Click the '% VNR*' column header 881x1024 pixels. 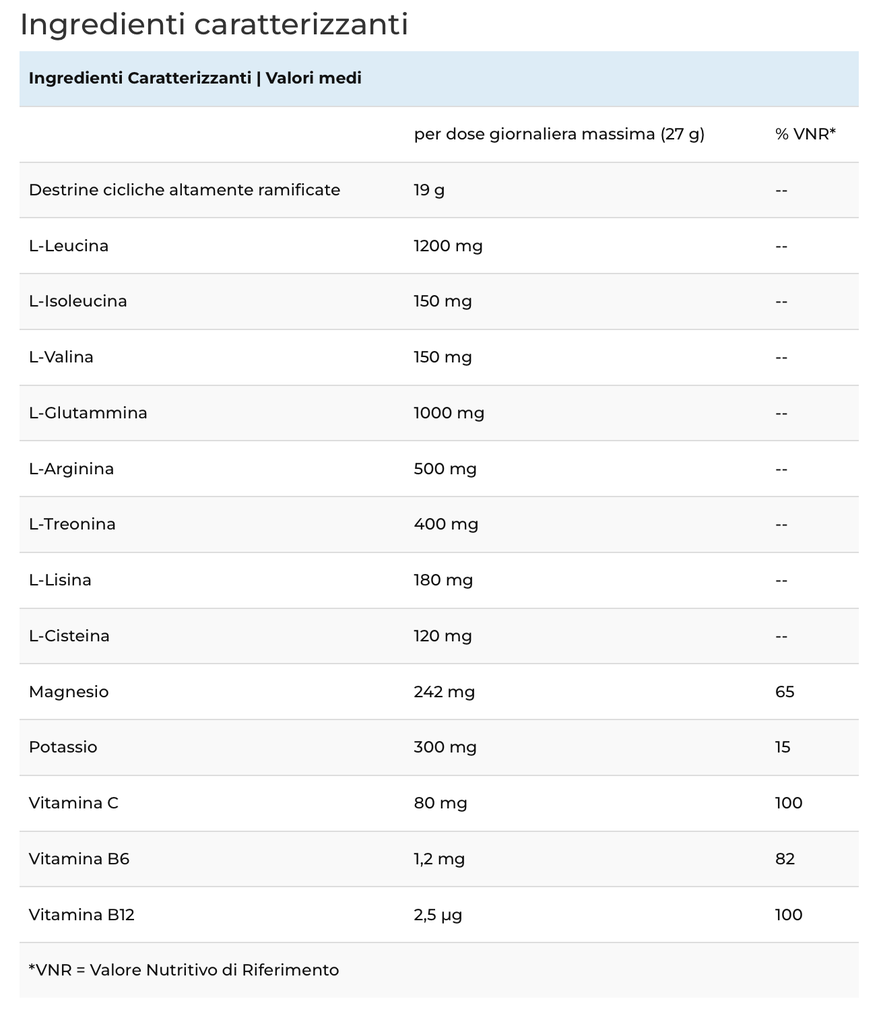pyautogui.click(x=805, y=134)
